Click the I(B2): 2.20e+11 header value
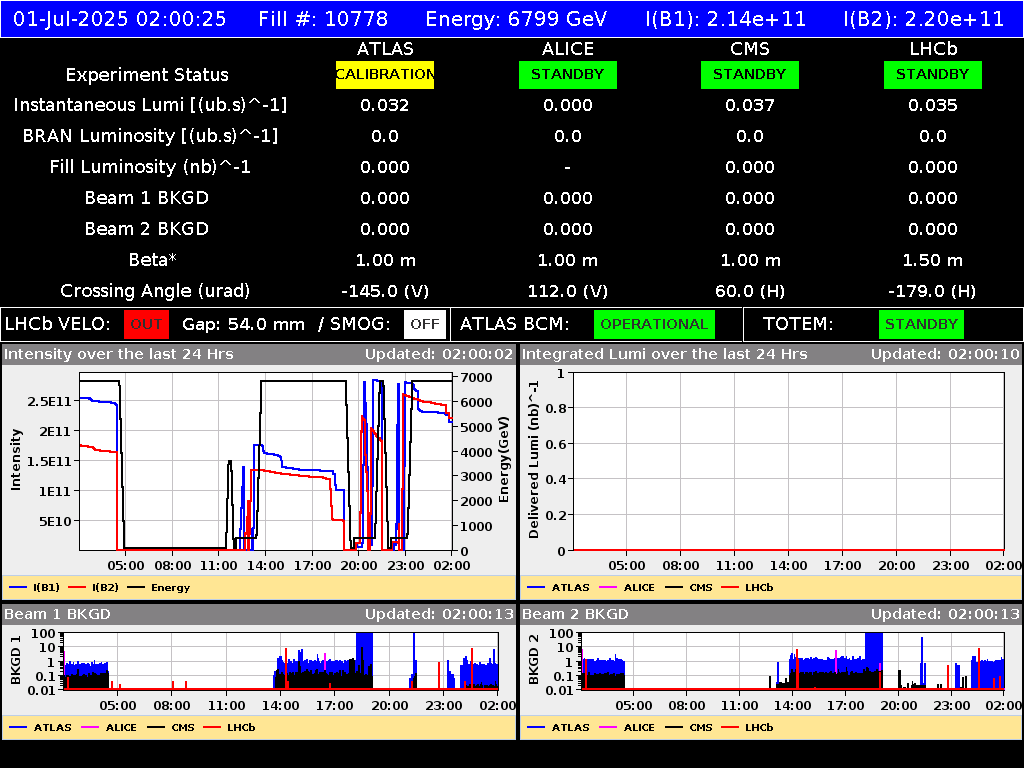1024x768 pixels. point(923,19)
